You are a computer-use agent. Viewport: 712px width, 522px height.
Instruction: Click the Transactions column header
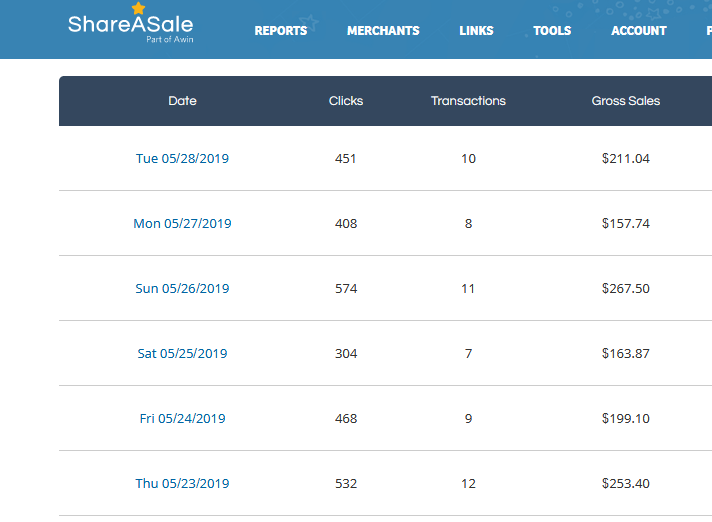[x=468, y=101]
